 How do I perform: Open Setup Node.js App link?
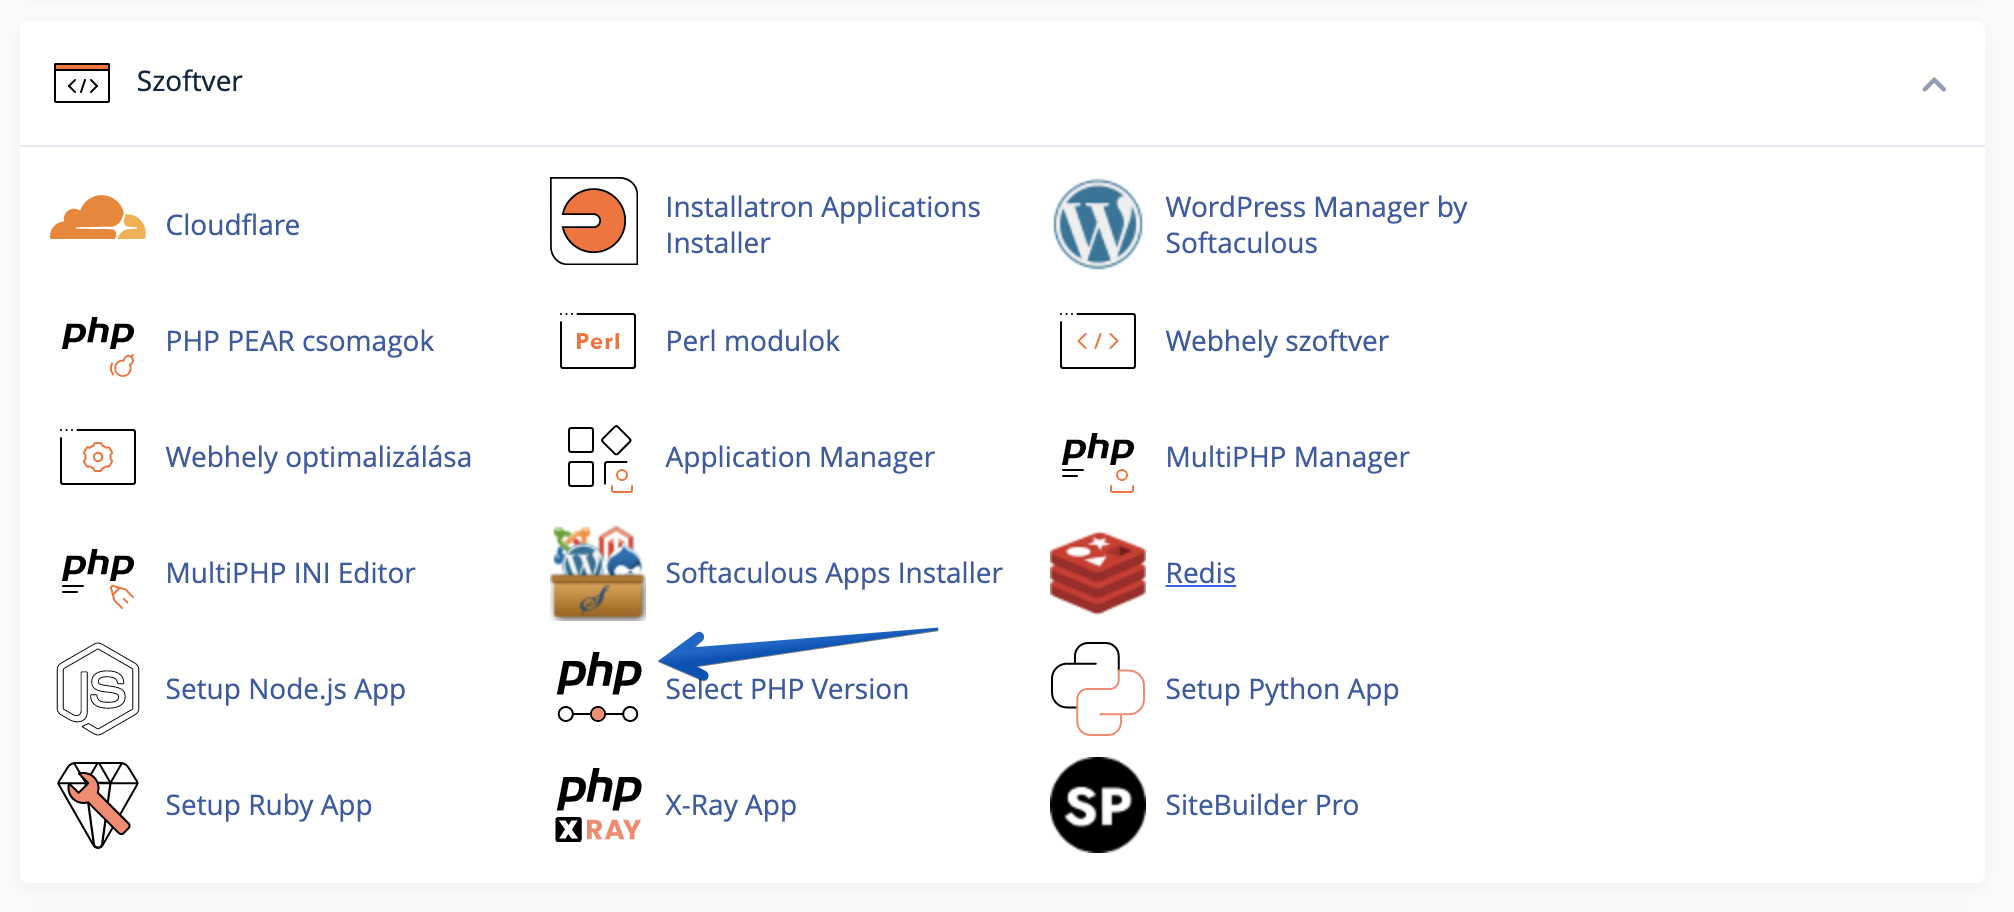(286, 689)
